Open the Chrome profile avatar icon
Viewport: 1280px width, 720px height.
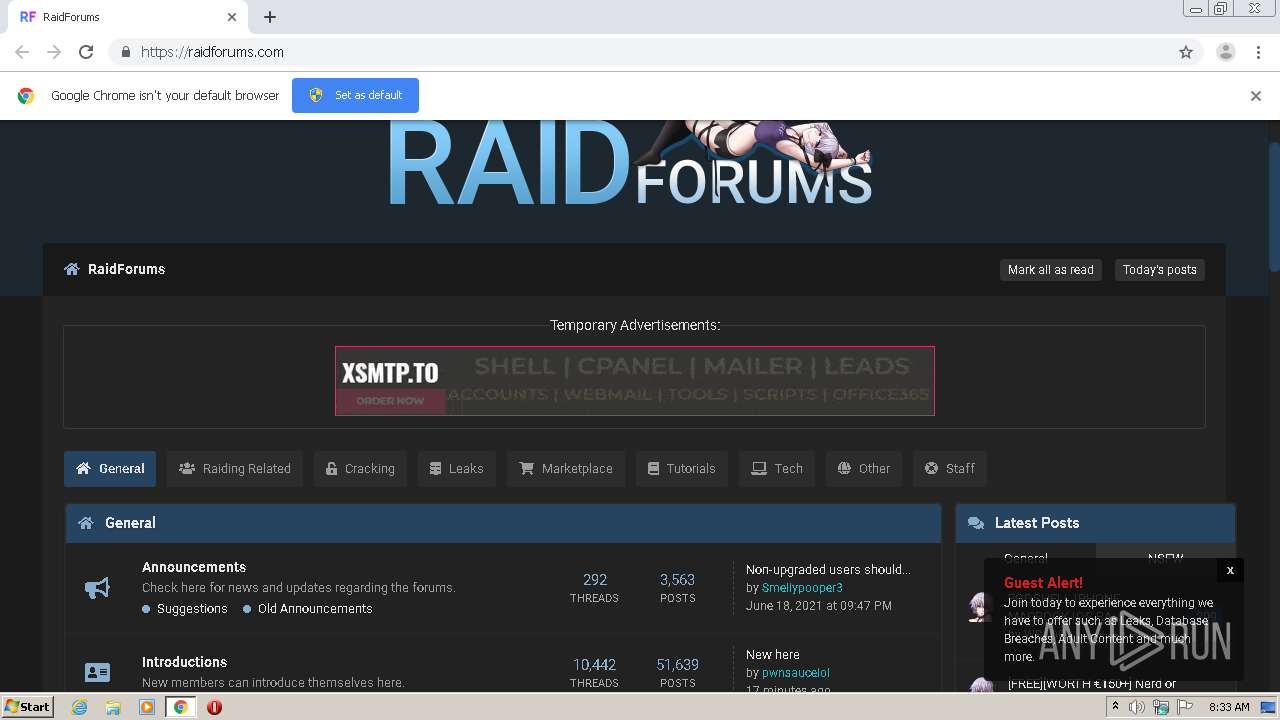tap(1225, 52)
